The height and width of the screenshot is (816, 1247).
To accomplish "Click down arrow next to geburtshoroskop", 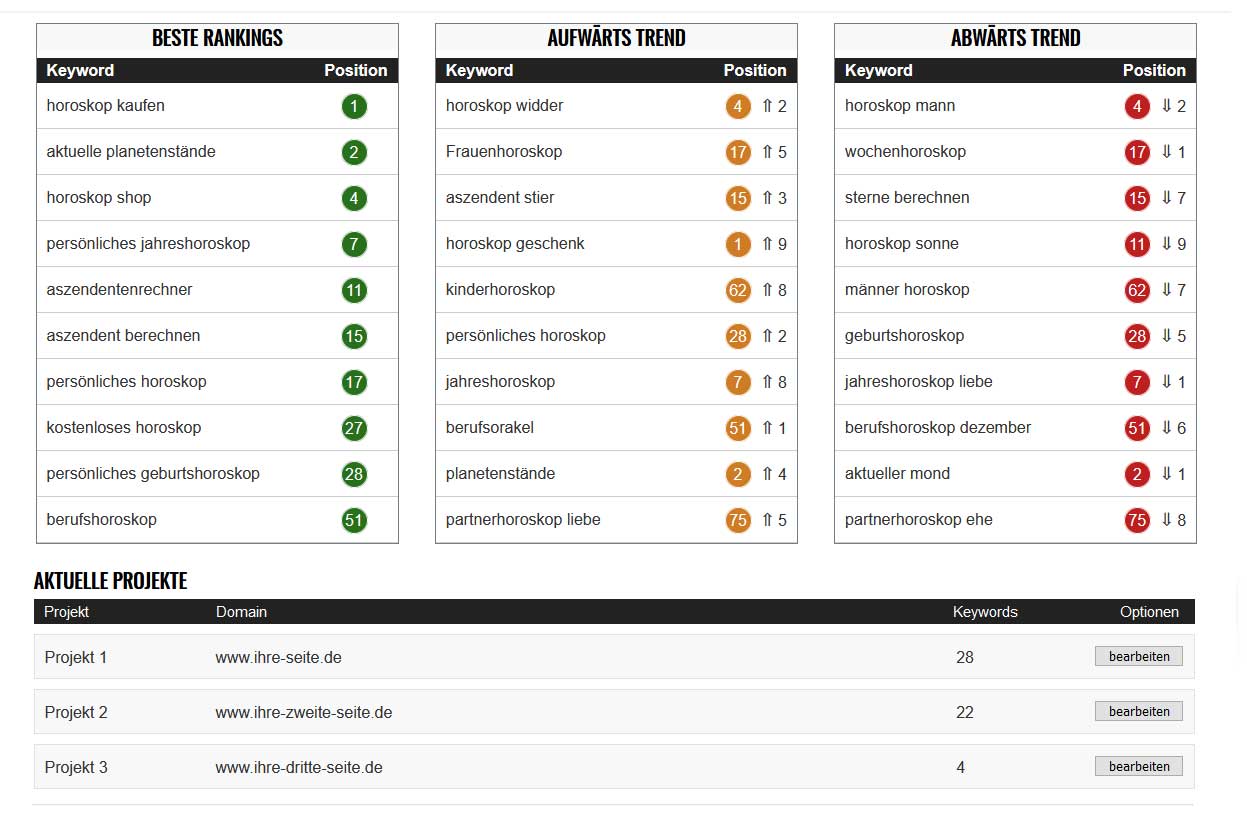I will click(x=1166, y=336).
